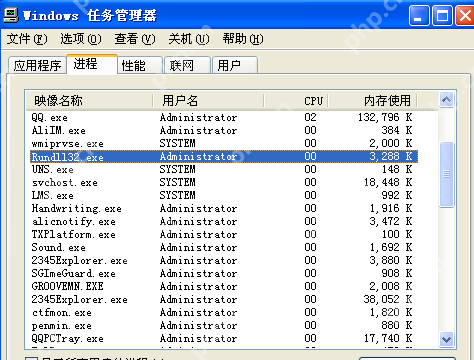Close the Windows 任务管理器 window
474x360 pixels.
465,16
